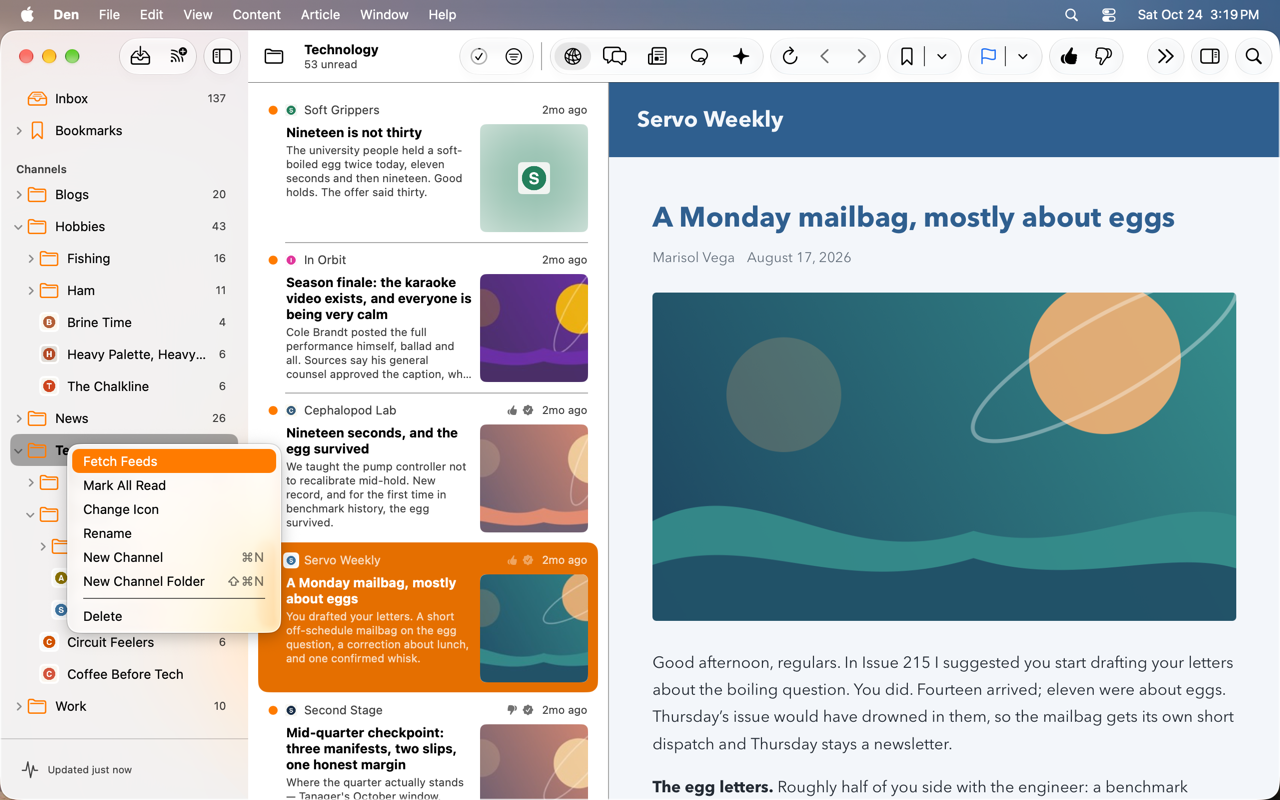
Task: Open the Article menu in menu bar
Action: coord(320,15)
